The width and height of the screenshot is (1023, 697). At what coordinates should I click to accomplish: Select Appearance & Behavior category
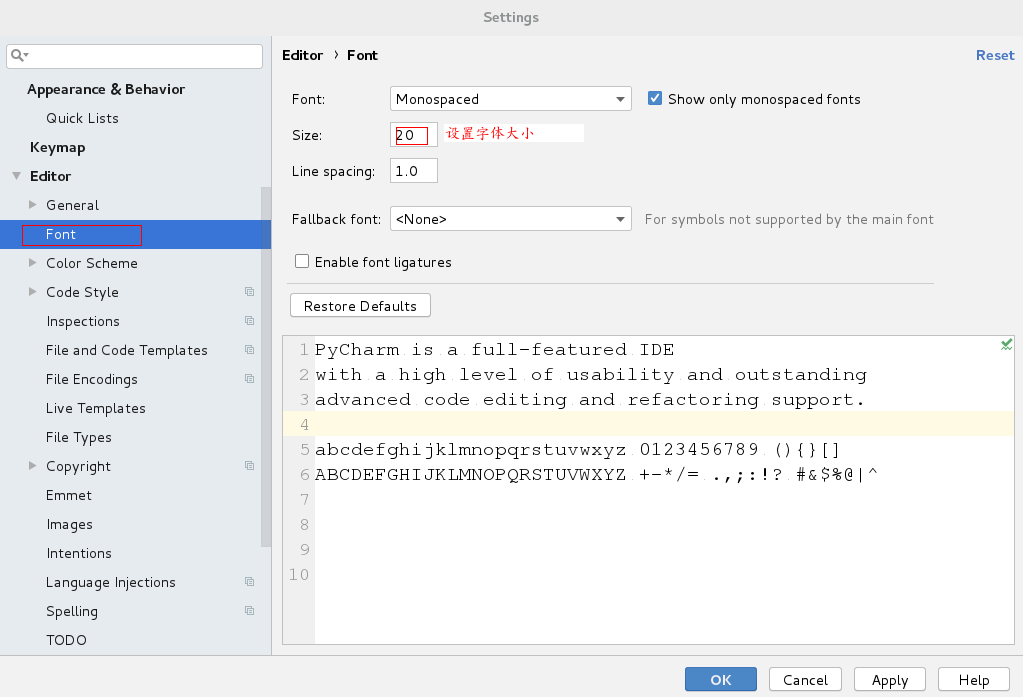[x=106, y=89]
